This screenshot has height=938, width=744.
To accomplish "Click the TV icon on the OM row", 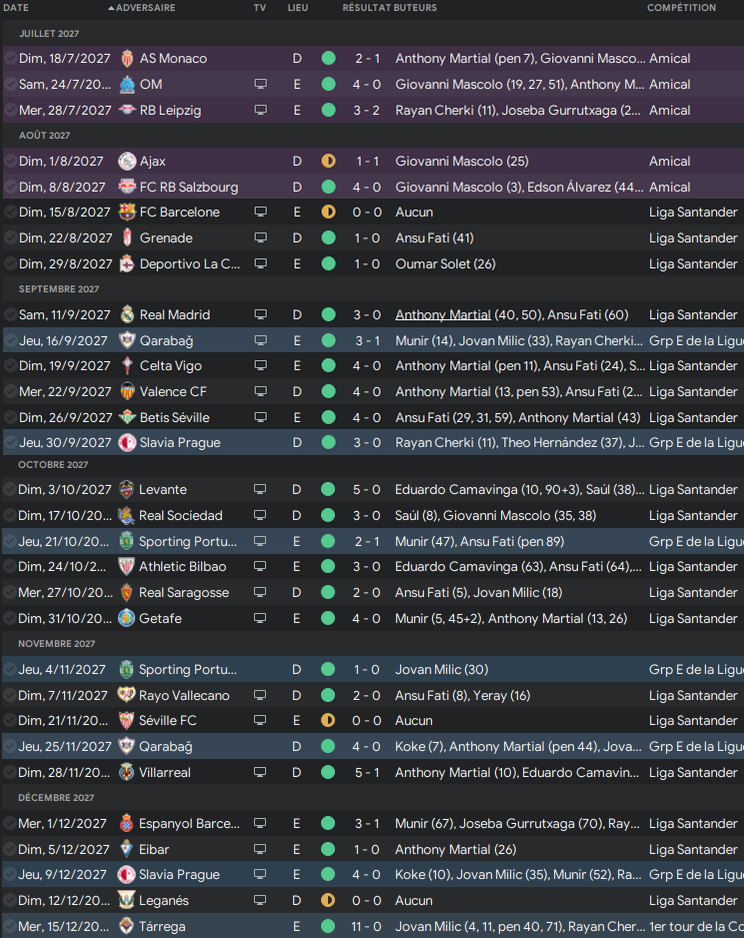I will tap(260, 84).
